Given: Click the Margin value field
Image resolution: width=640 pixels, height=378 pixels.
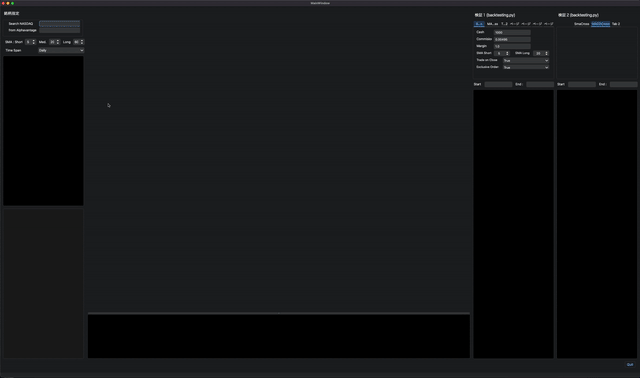Looking at the screenshot, I should (x=512, y=46).
